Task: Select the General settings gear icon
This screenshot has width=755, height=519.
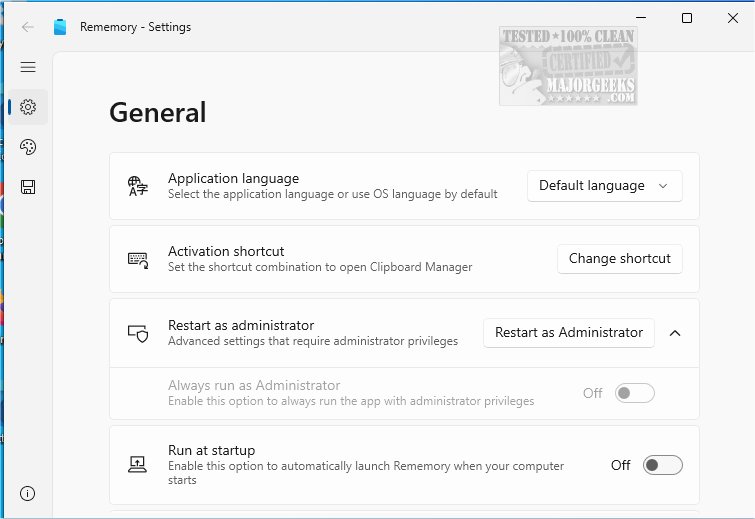Action: pos(28,107)
